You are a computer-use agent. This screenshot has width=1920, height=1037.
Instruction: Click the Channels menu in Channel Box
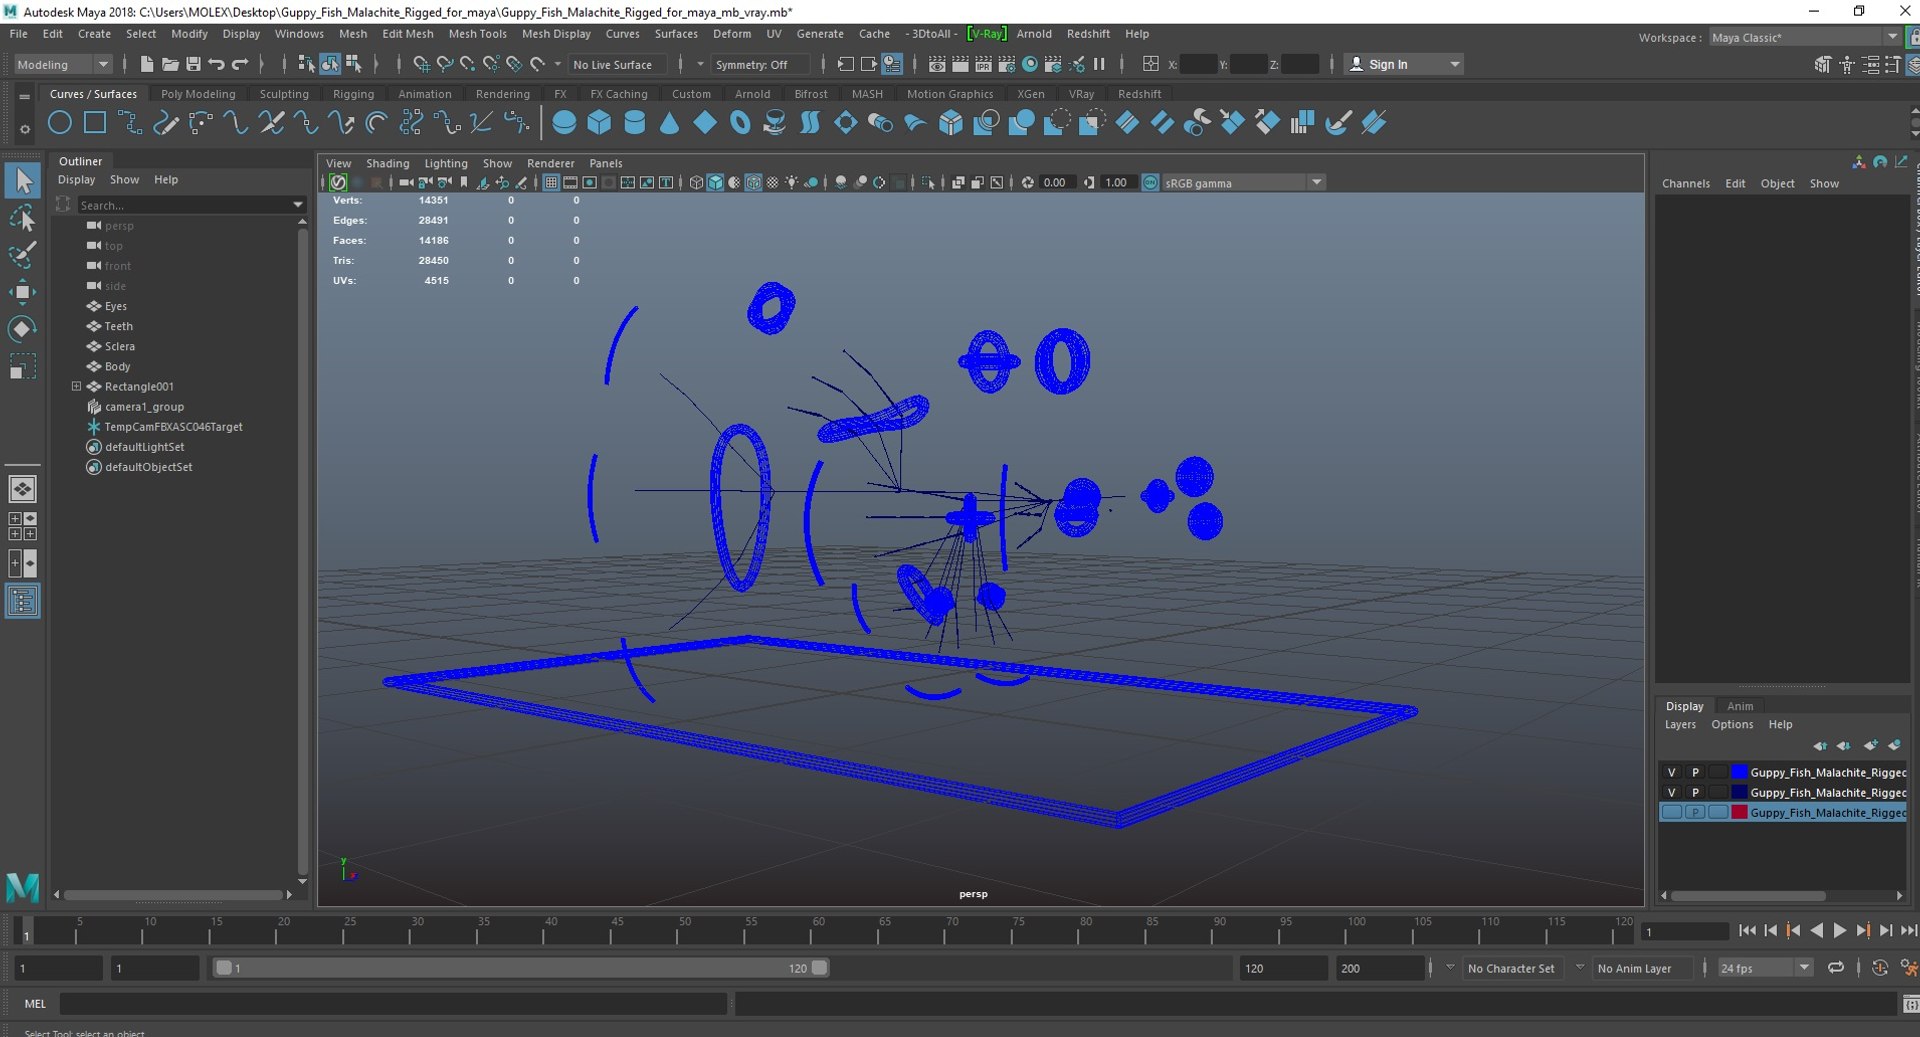(x=1685, y=183)
